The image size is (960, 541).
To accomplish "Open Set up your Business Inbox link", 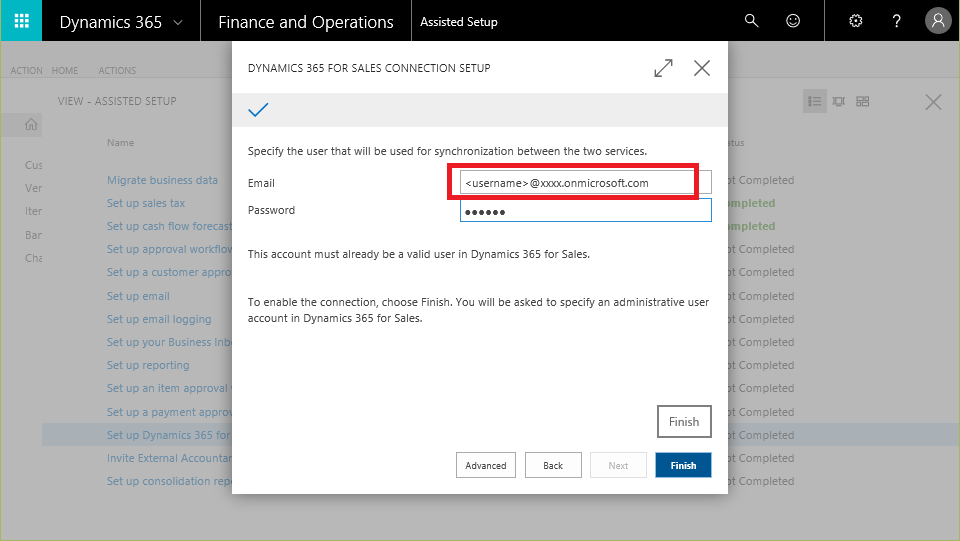I will (169, 341).
